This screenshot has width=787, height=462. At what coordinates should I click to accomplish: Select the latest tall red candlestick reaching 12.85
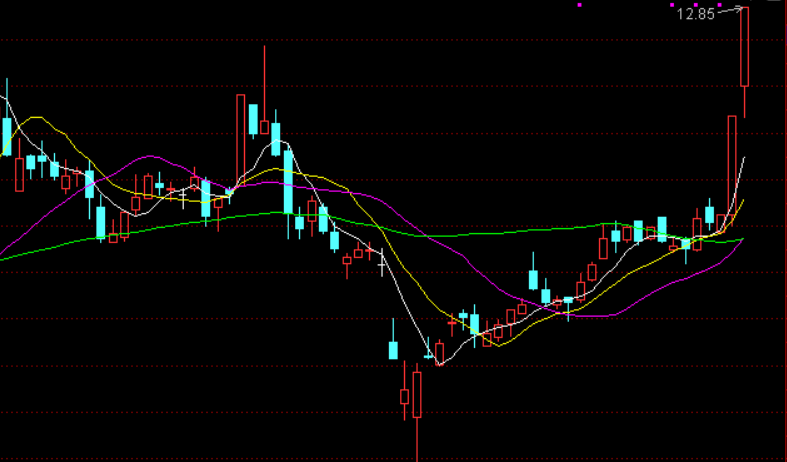point(744,47)
